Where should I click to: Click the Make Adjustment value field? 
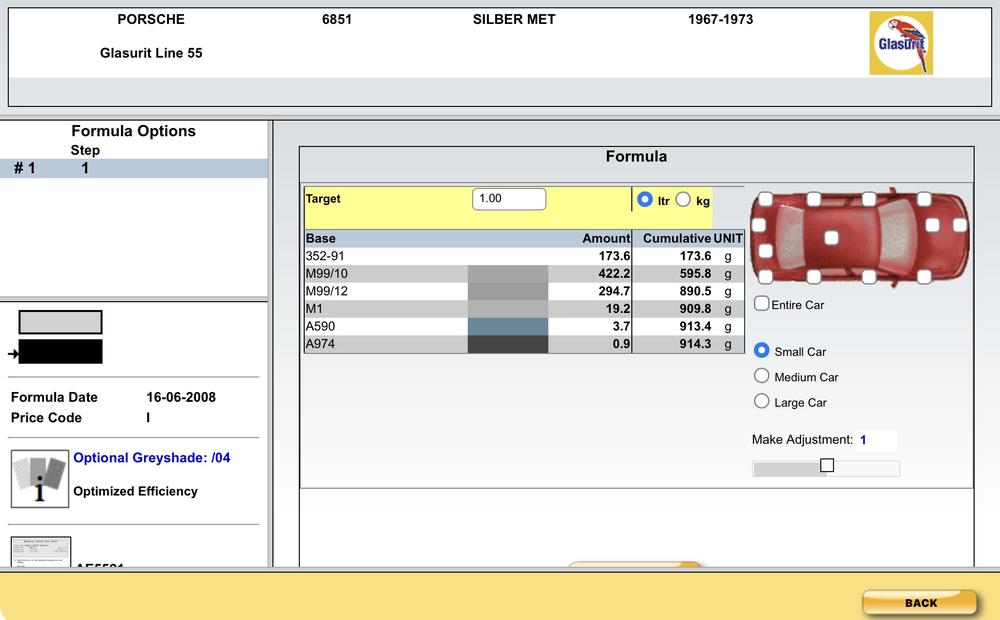click(x=877, y=440)
